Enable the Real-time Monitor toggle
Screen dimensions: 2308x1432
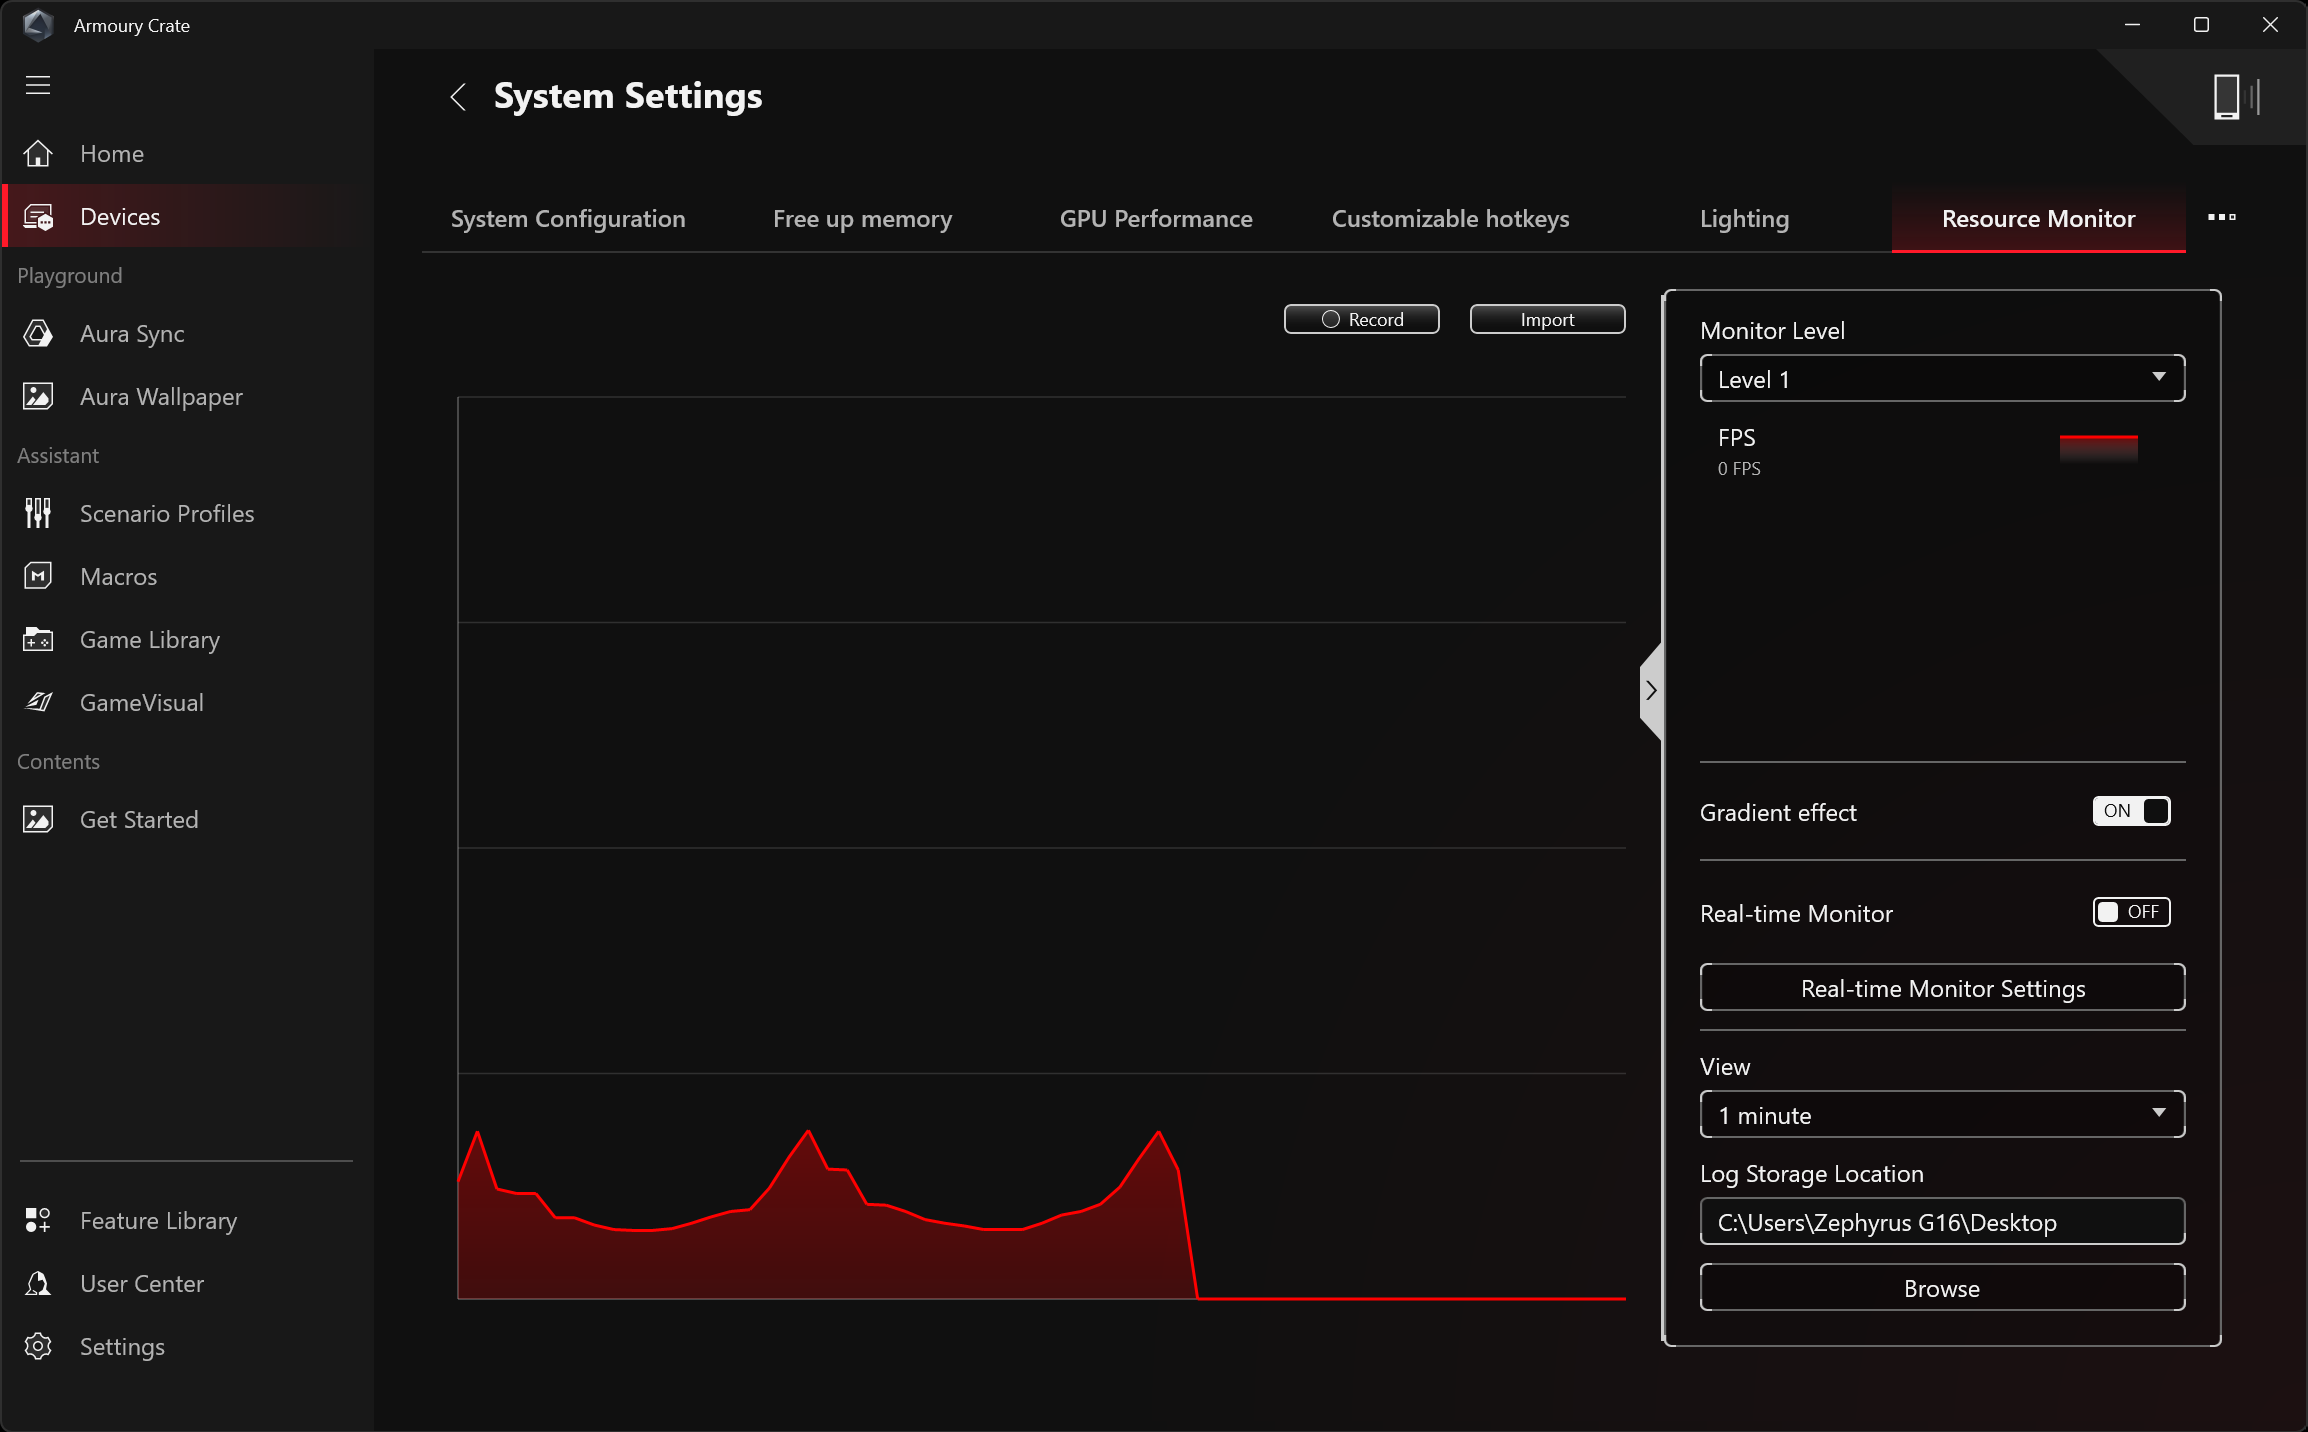coord(2131,912)
